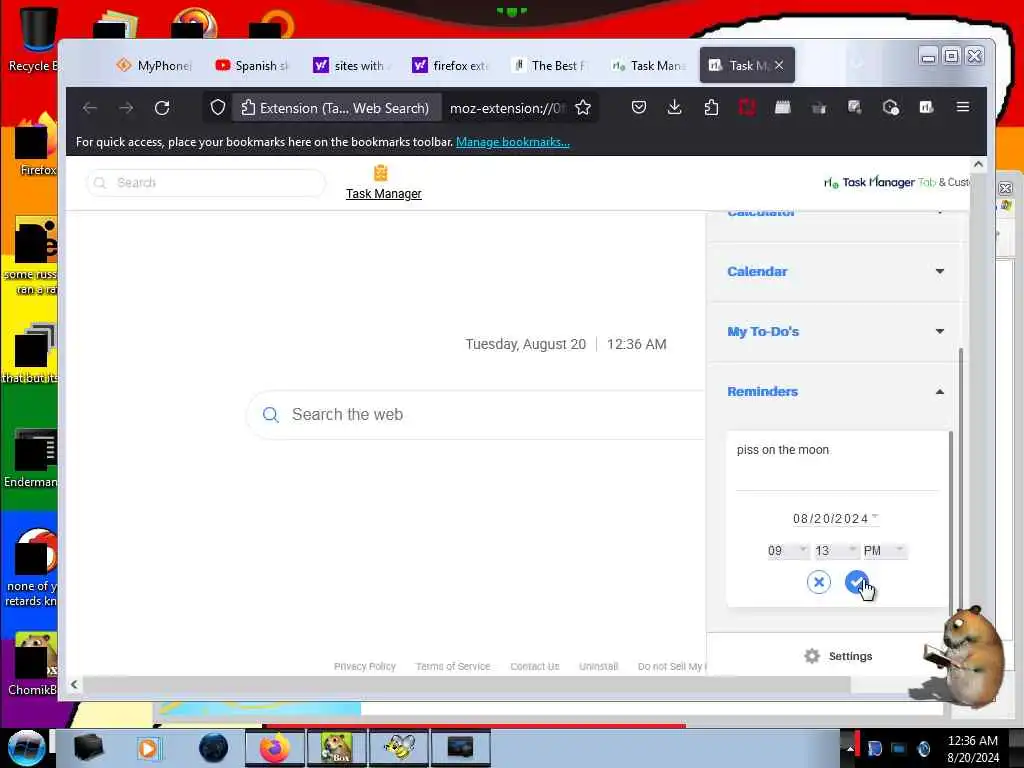Click the taskbar clock 12:36 AM

pyautogui.click(x=972, y=741)
